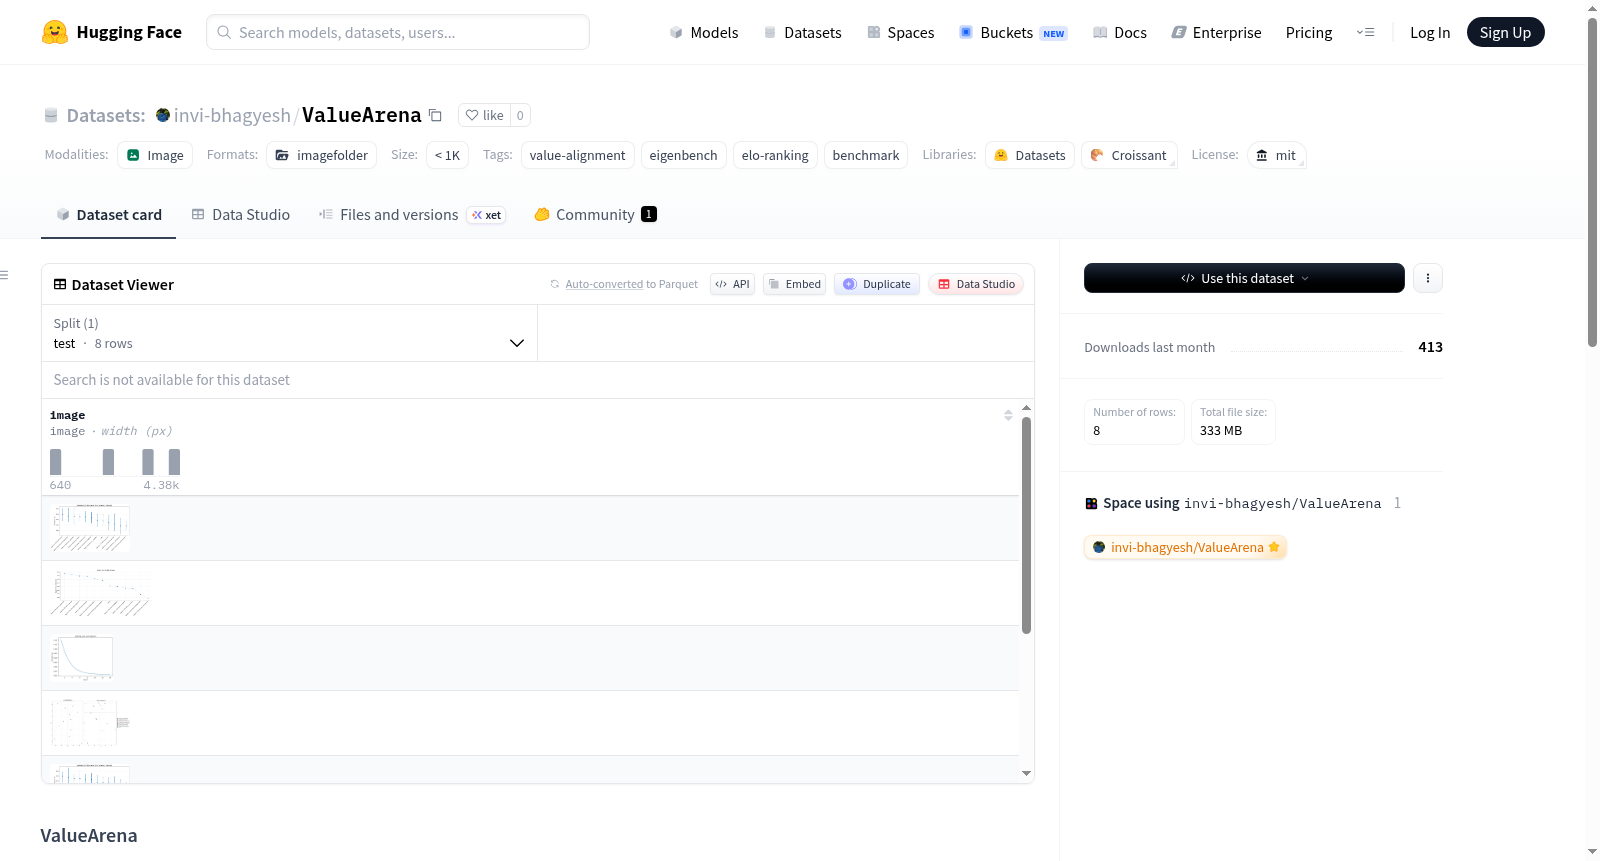View the Pricing page

1309,32
